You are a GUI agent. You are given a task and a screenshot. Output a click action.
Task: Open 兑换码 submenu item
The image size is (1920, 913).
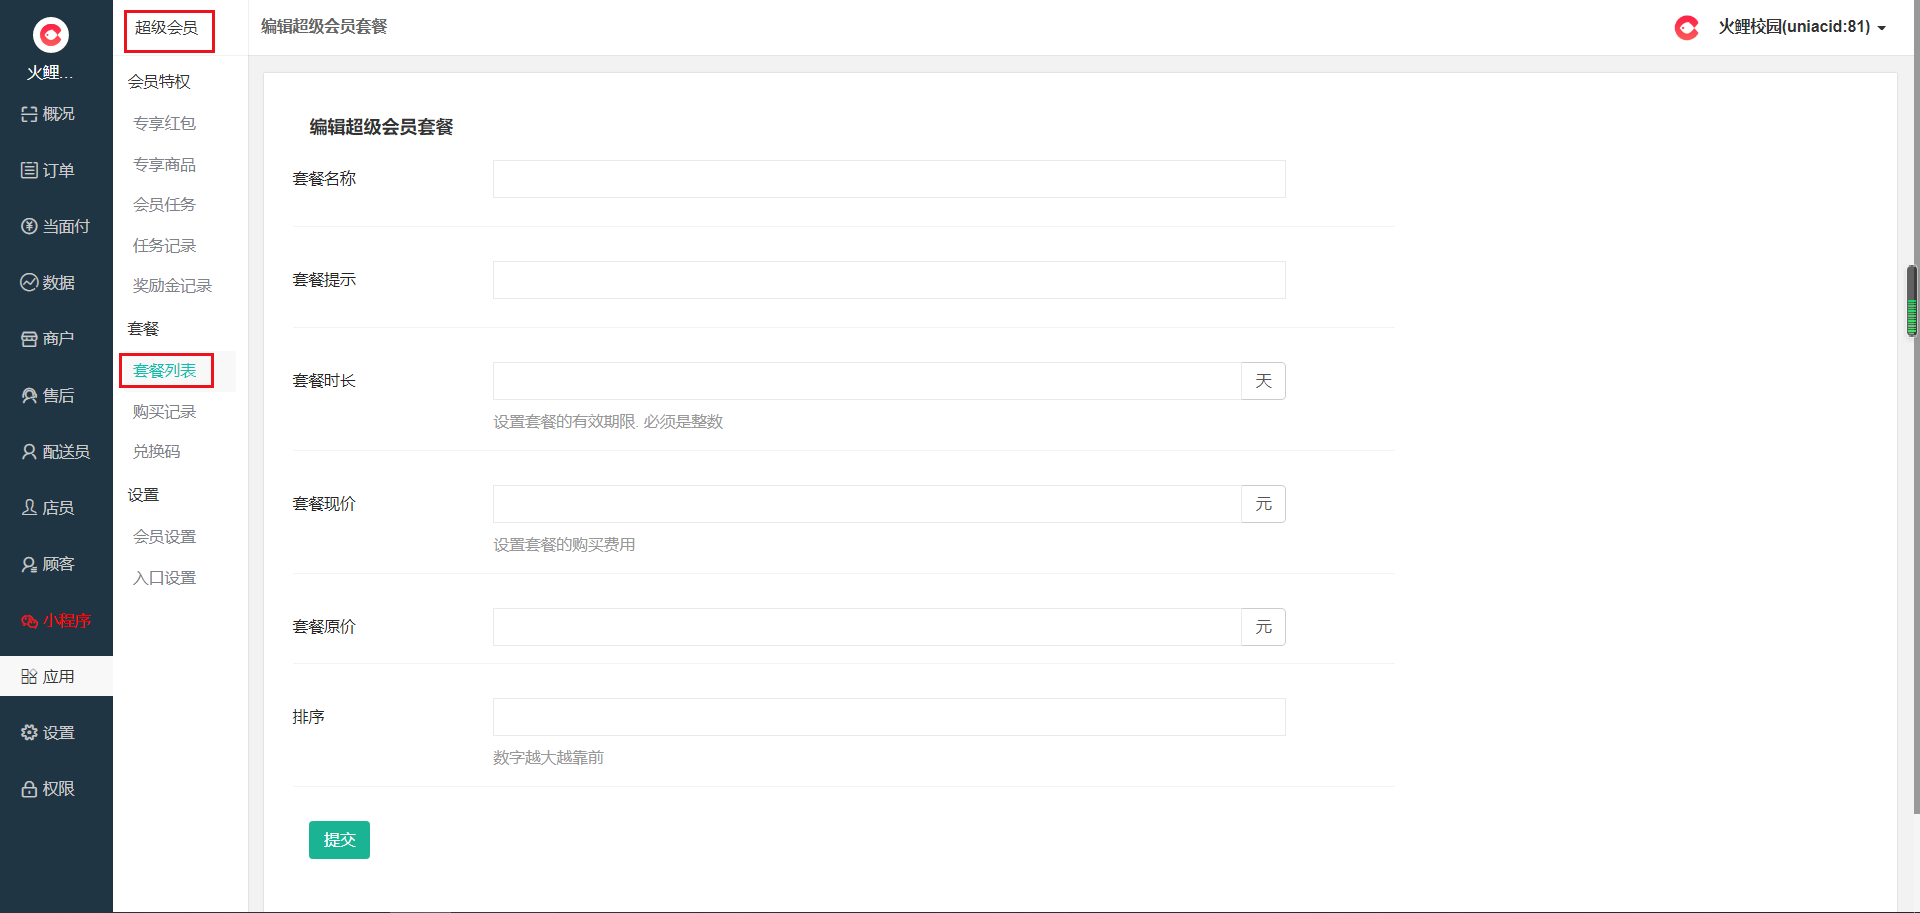[x=157, y=451]
